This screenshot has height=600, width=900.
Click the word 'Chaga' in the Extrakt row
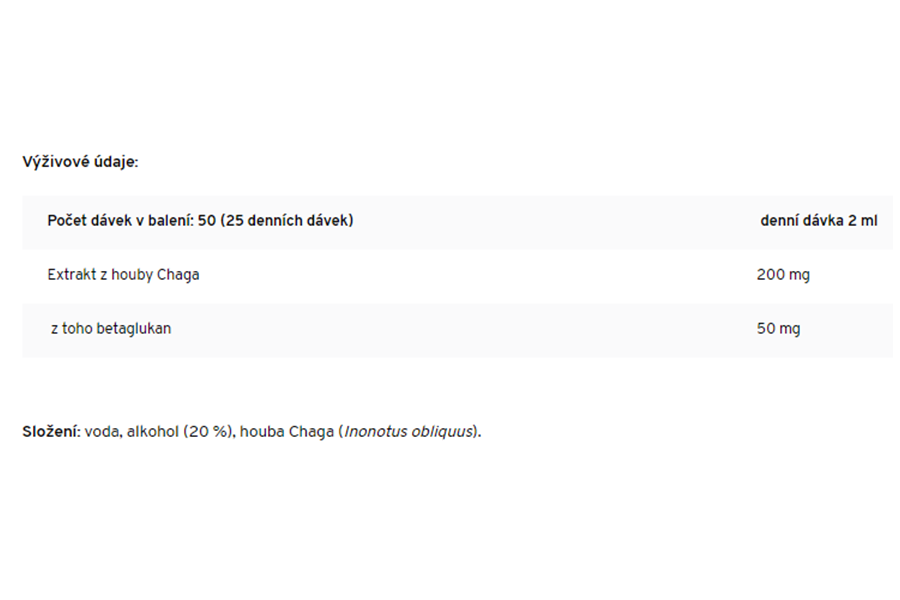178,274
